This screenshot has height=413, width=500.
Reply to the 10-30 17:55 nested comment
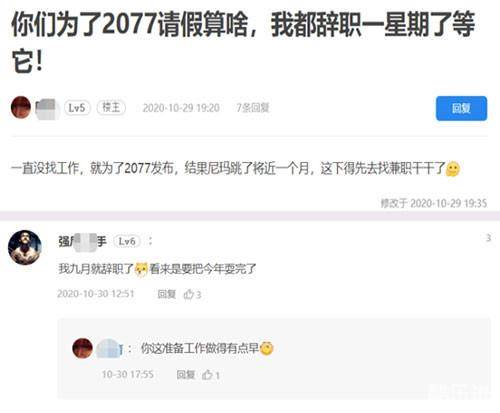click(x=186, y=375)
